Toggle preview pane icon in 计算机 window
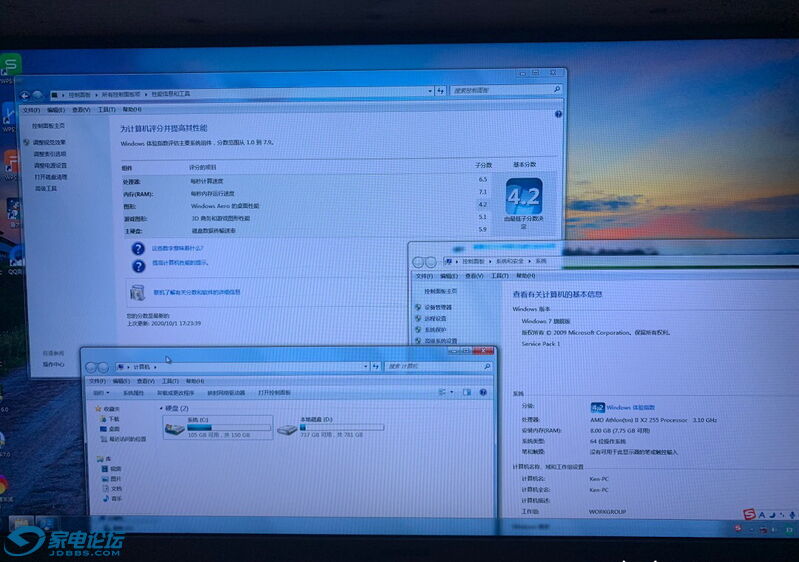 tap(467, 392)
